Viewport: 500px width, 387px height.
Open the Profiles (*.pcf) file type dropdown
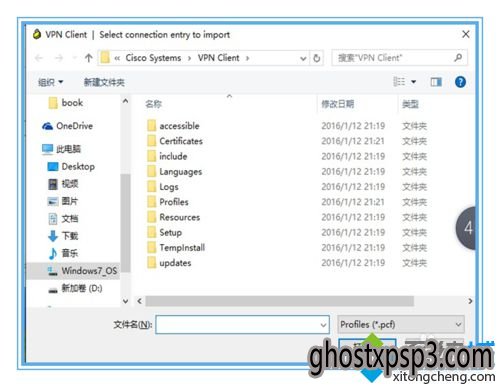[401, 324]
